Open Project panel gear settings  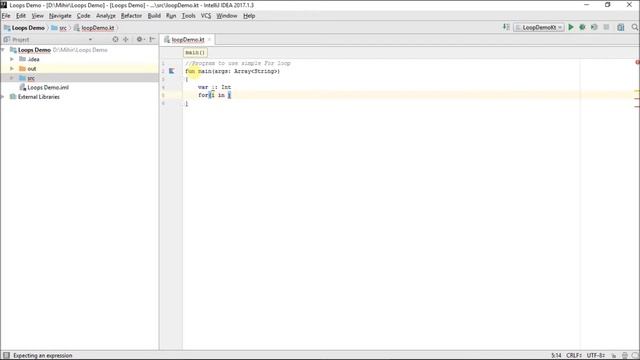click(140, 39)
